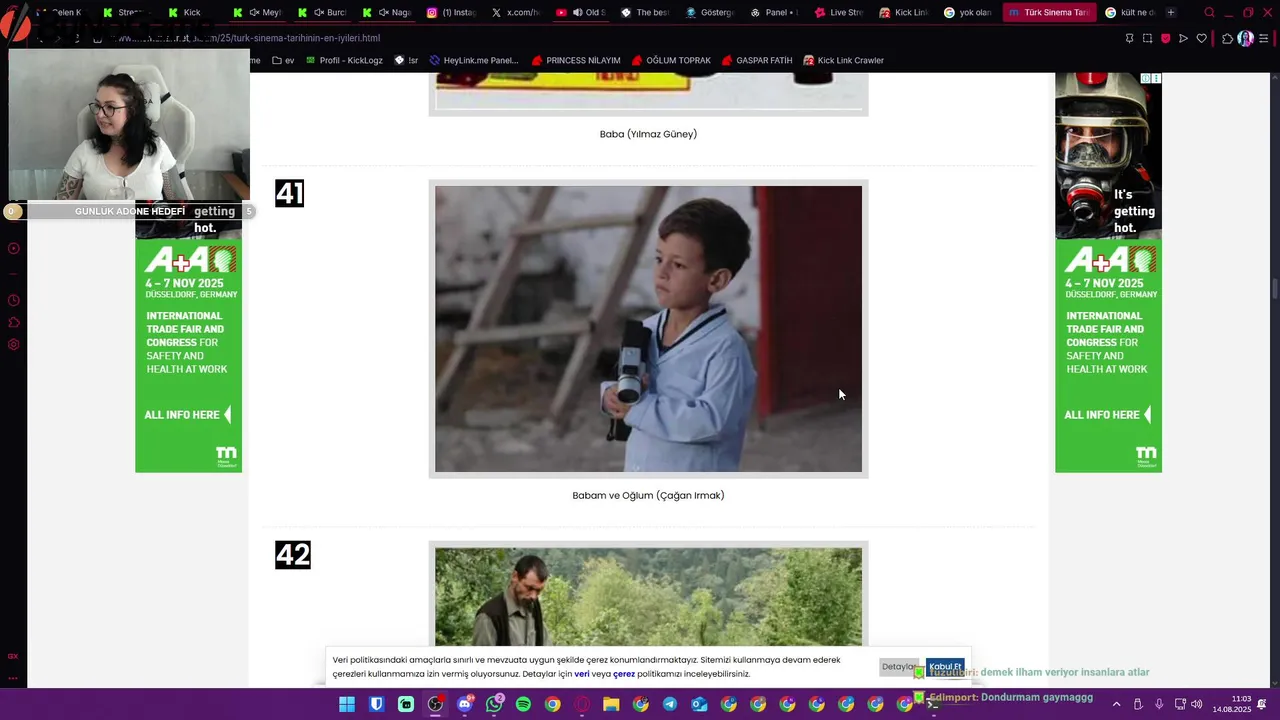Open the 'ev' bookmarks folder
This screenshot has width=1280, height=720.
point(283,60)
